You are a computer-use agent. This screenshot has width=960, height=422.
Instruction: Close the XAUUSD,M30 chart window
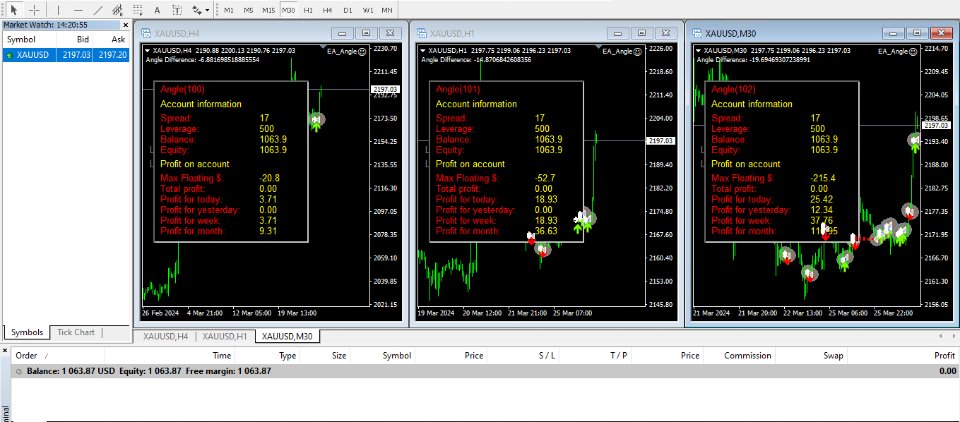point(941,33)
